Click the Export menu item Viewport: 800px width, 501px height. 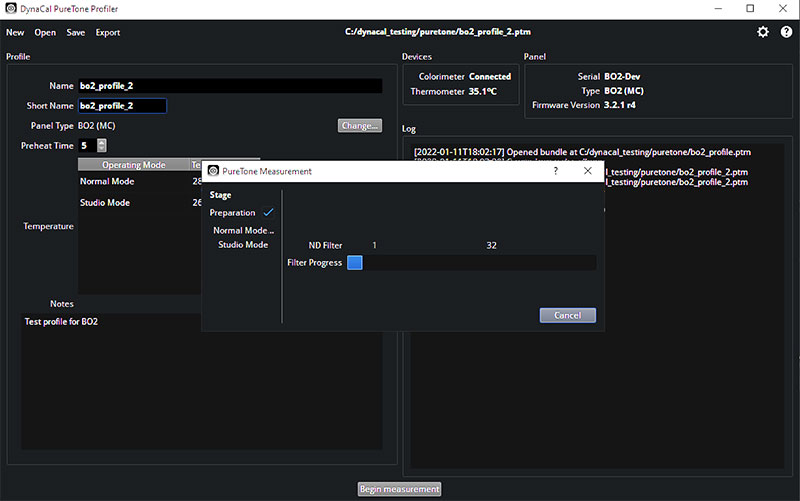pyautogui.click(x=108, y=32)
